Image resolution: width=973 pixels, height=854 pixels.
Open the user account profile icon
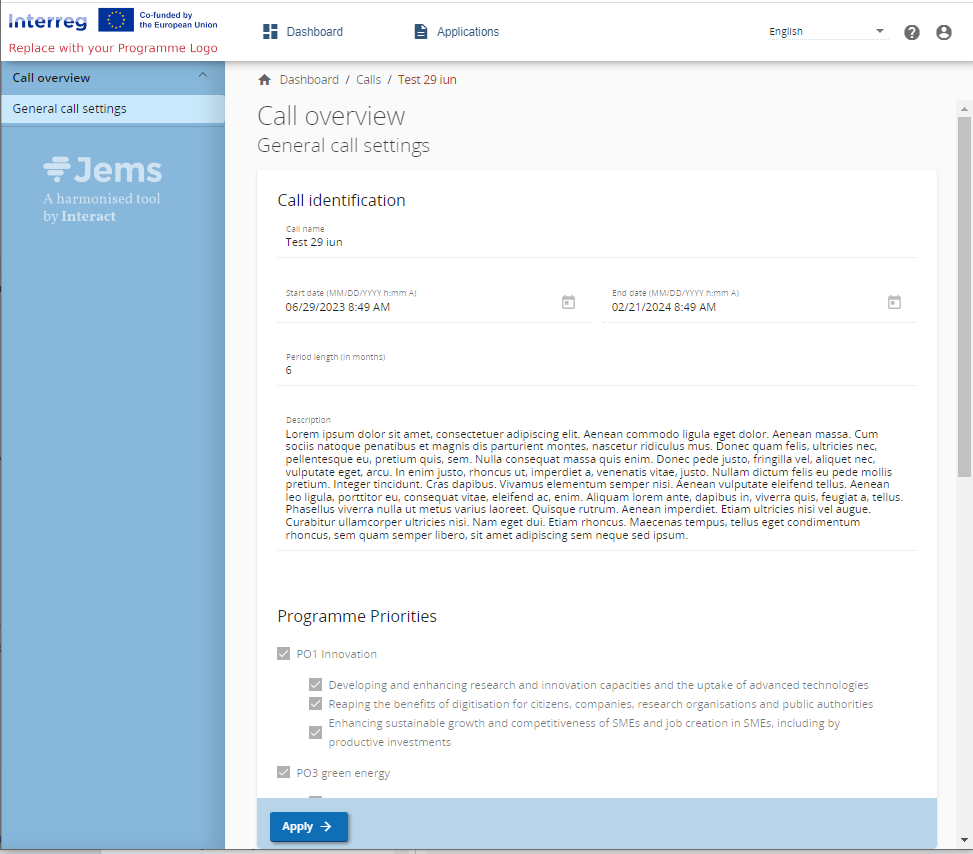pyautogui.click(x=943, y=32)
